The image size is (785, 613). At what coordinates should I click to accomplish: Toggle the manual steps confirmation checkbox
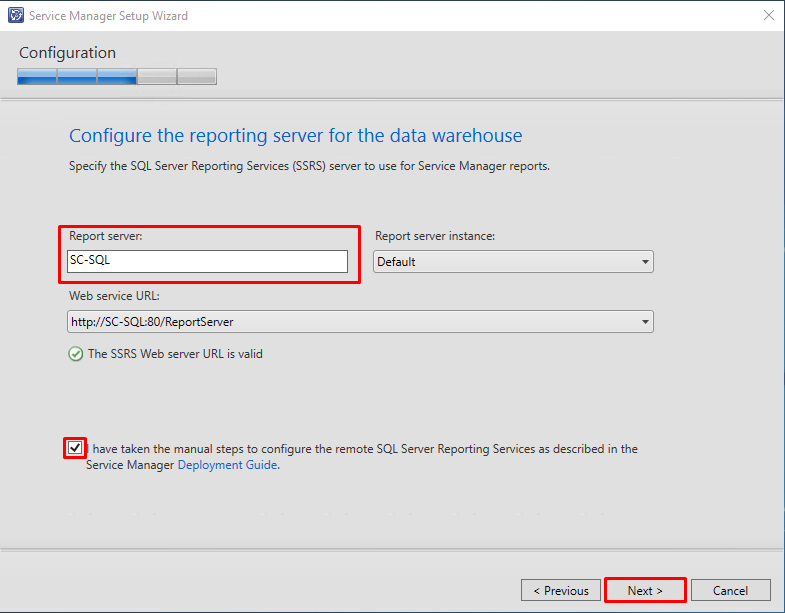[75, 447]
